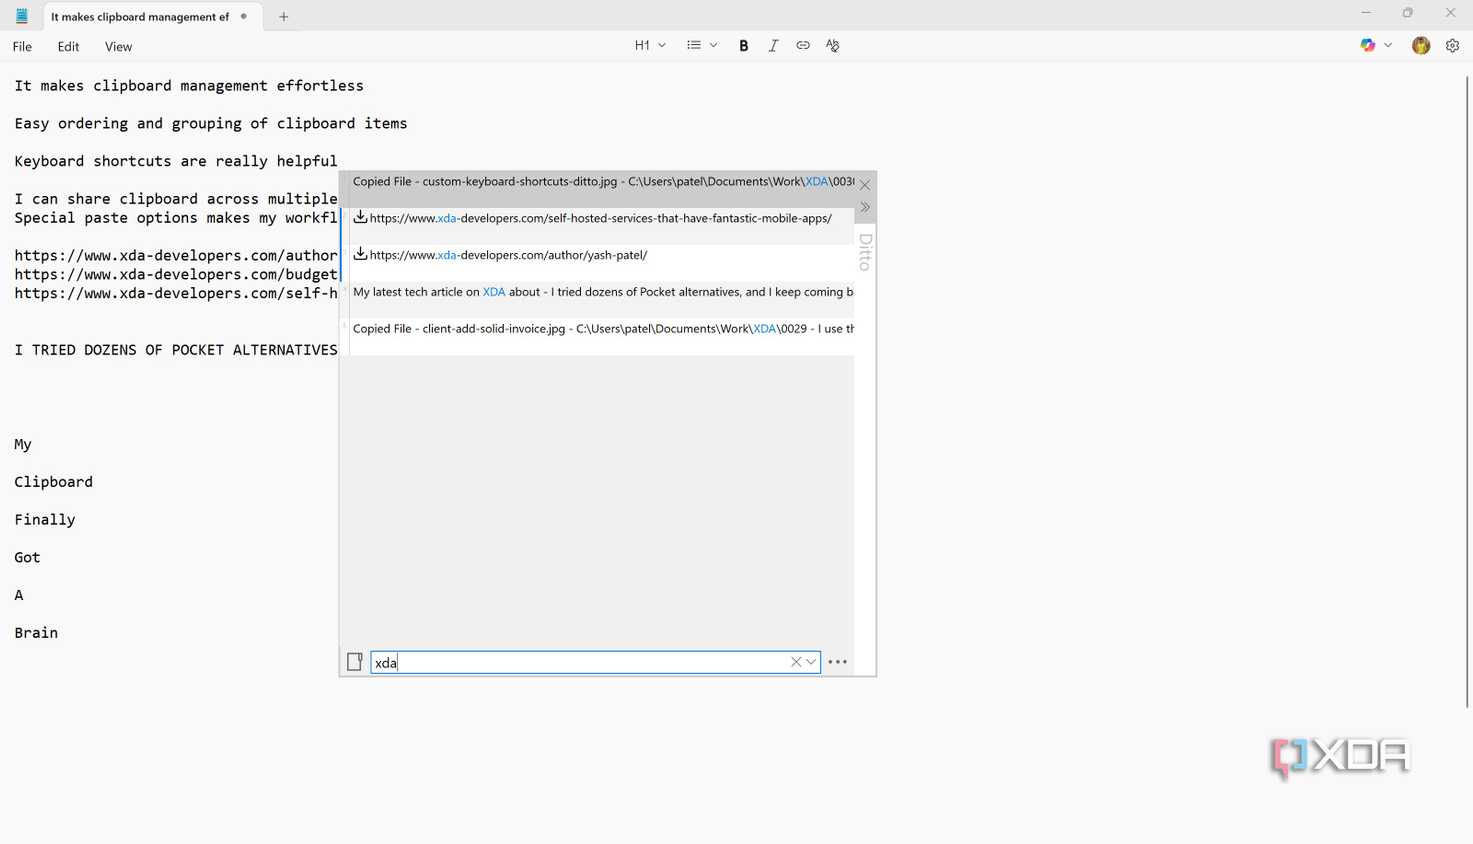The height and width of the screenshot is (844, 1473).
Task: Click the word 'My' in the document
Action: pos(23,445)
